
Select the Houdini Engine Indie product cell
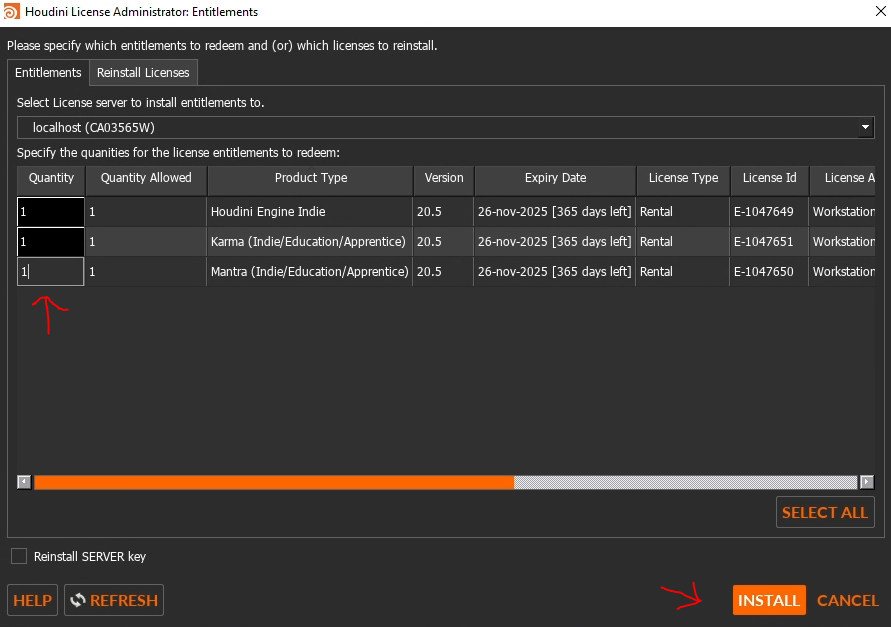[x=310, y=211]
